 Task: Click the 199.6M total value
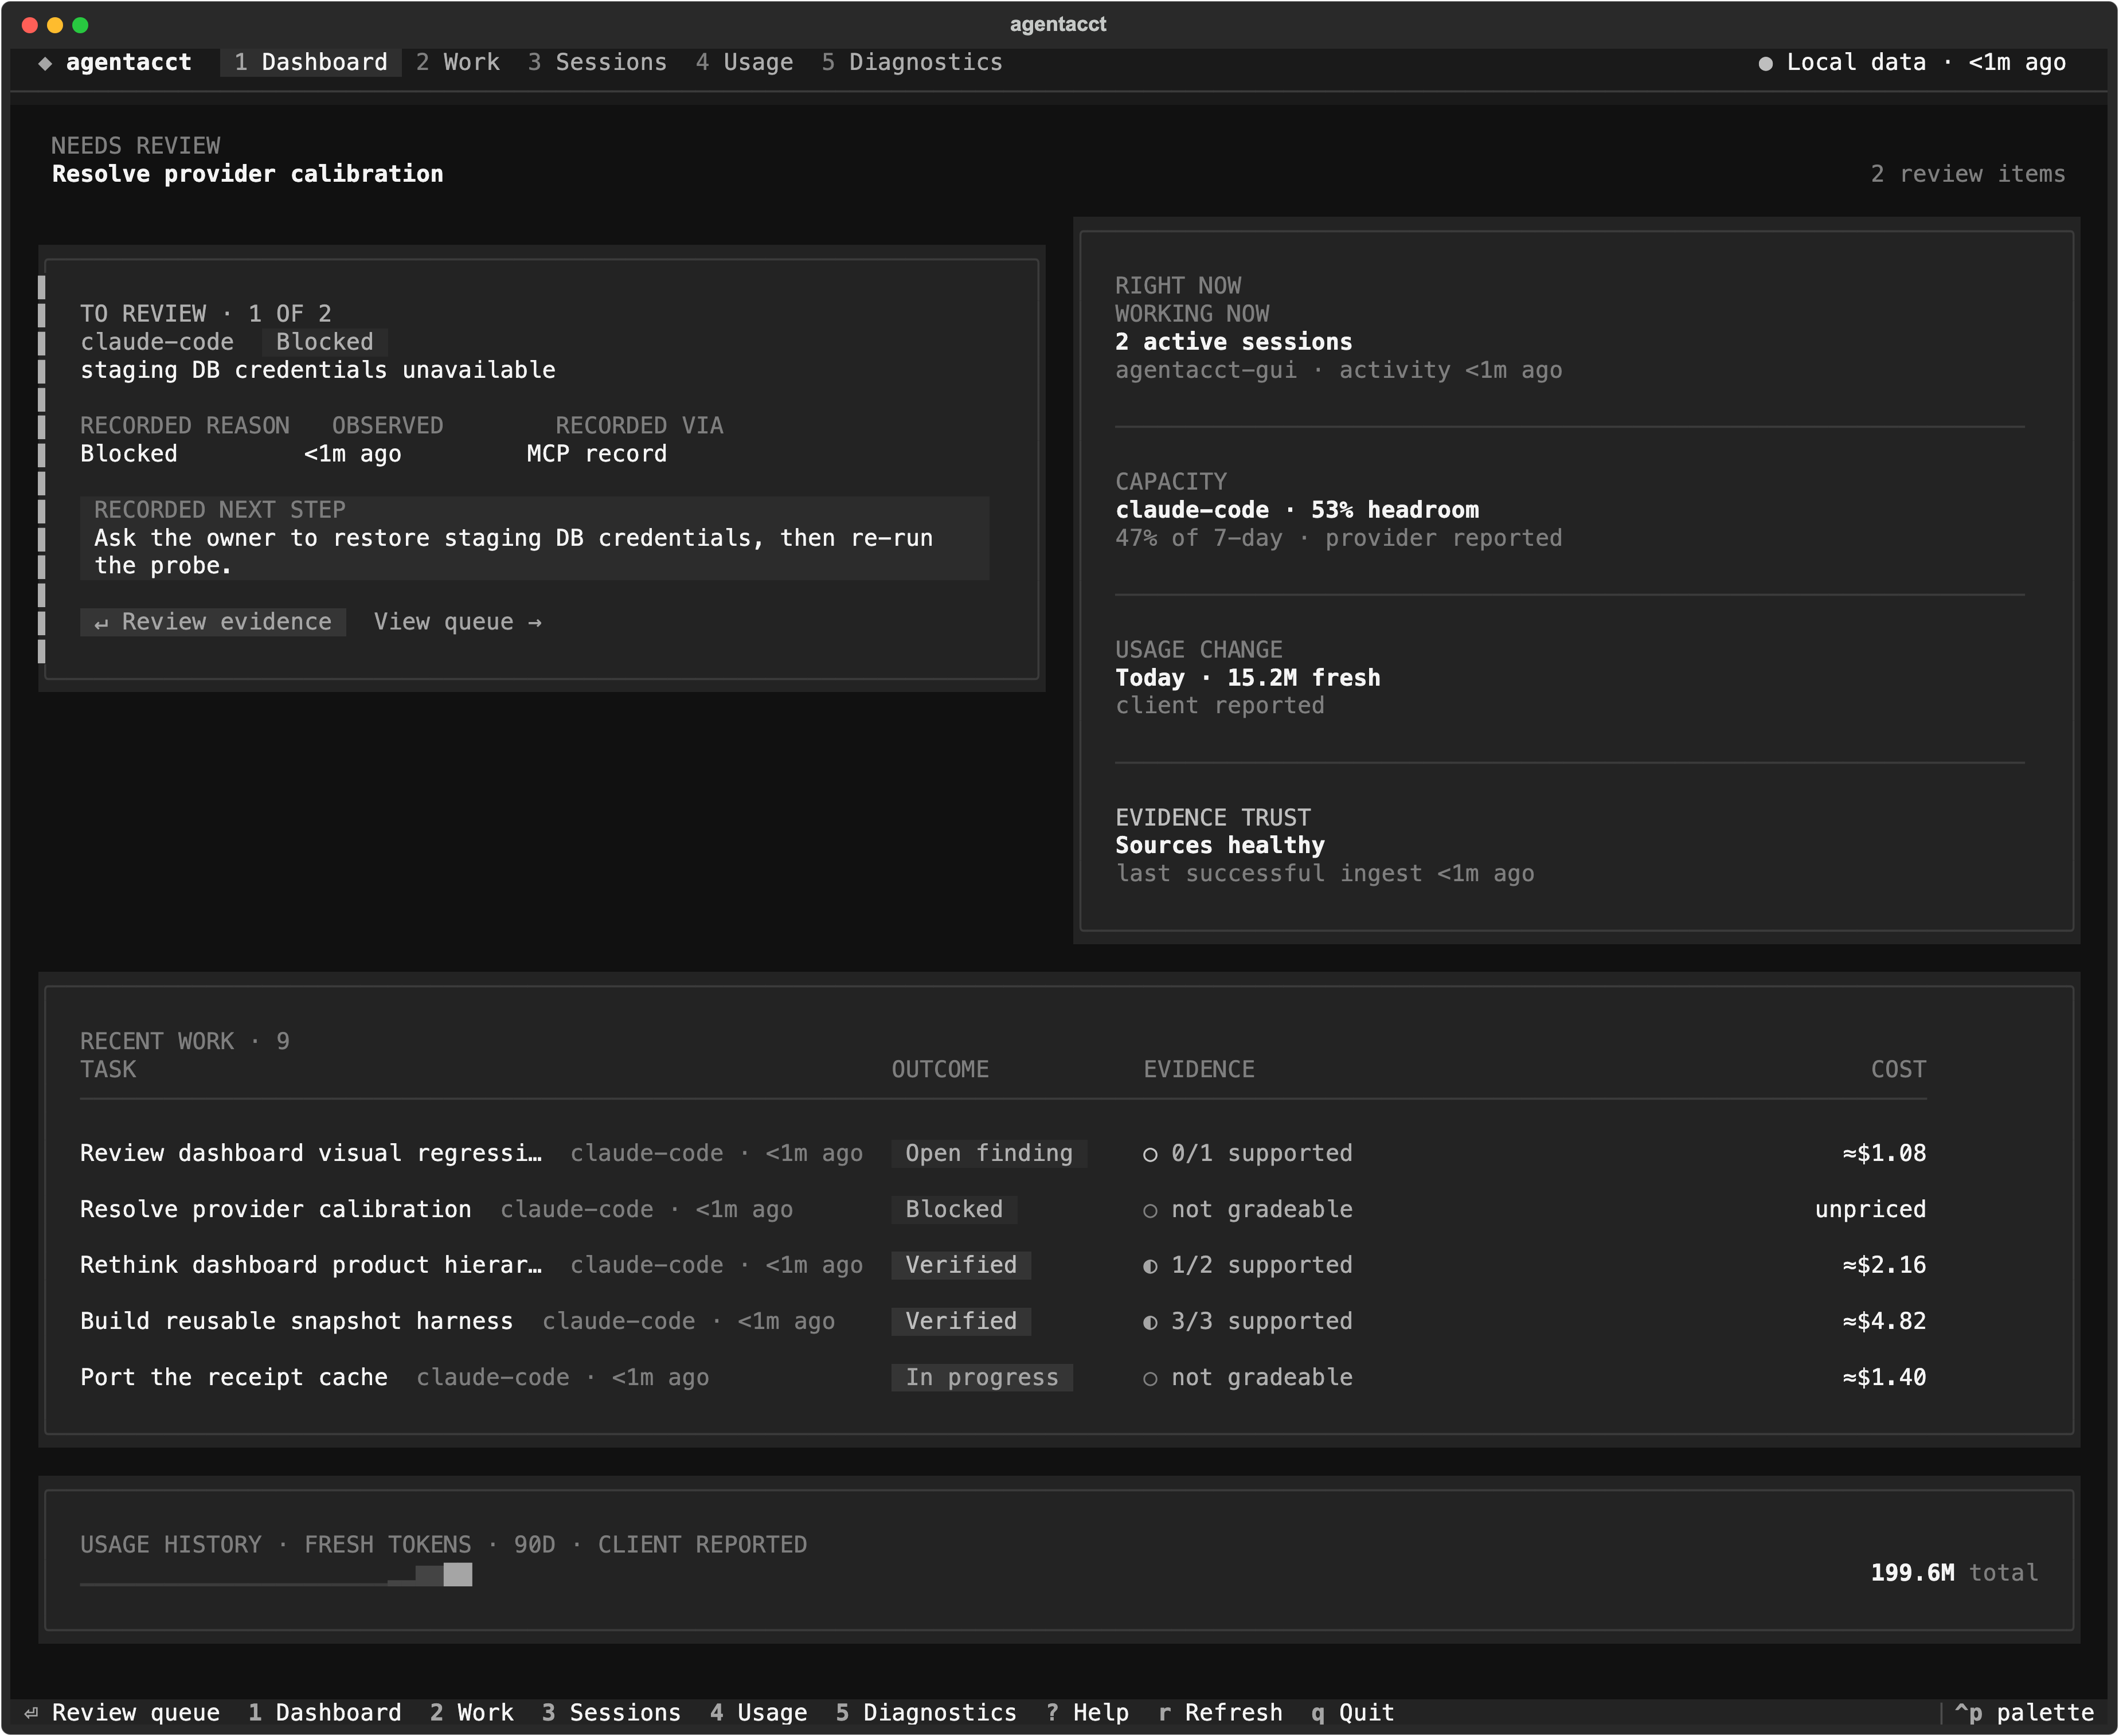pos(1954,1574)
